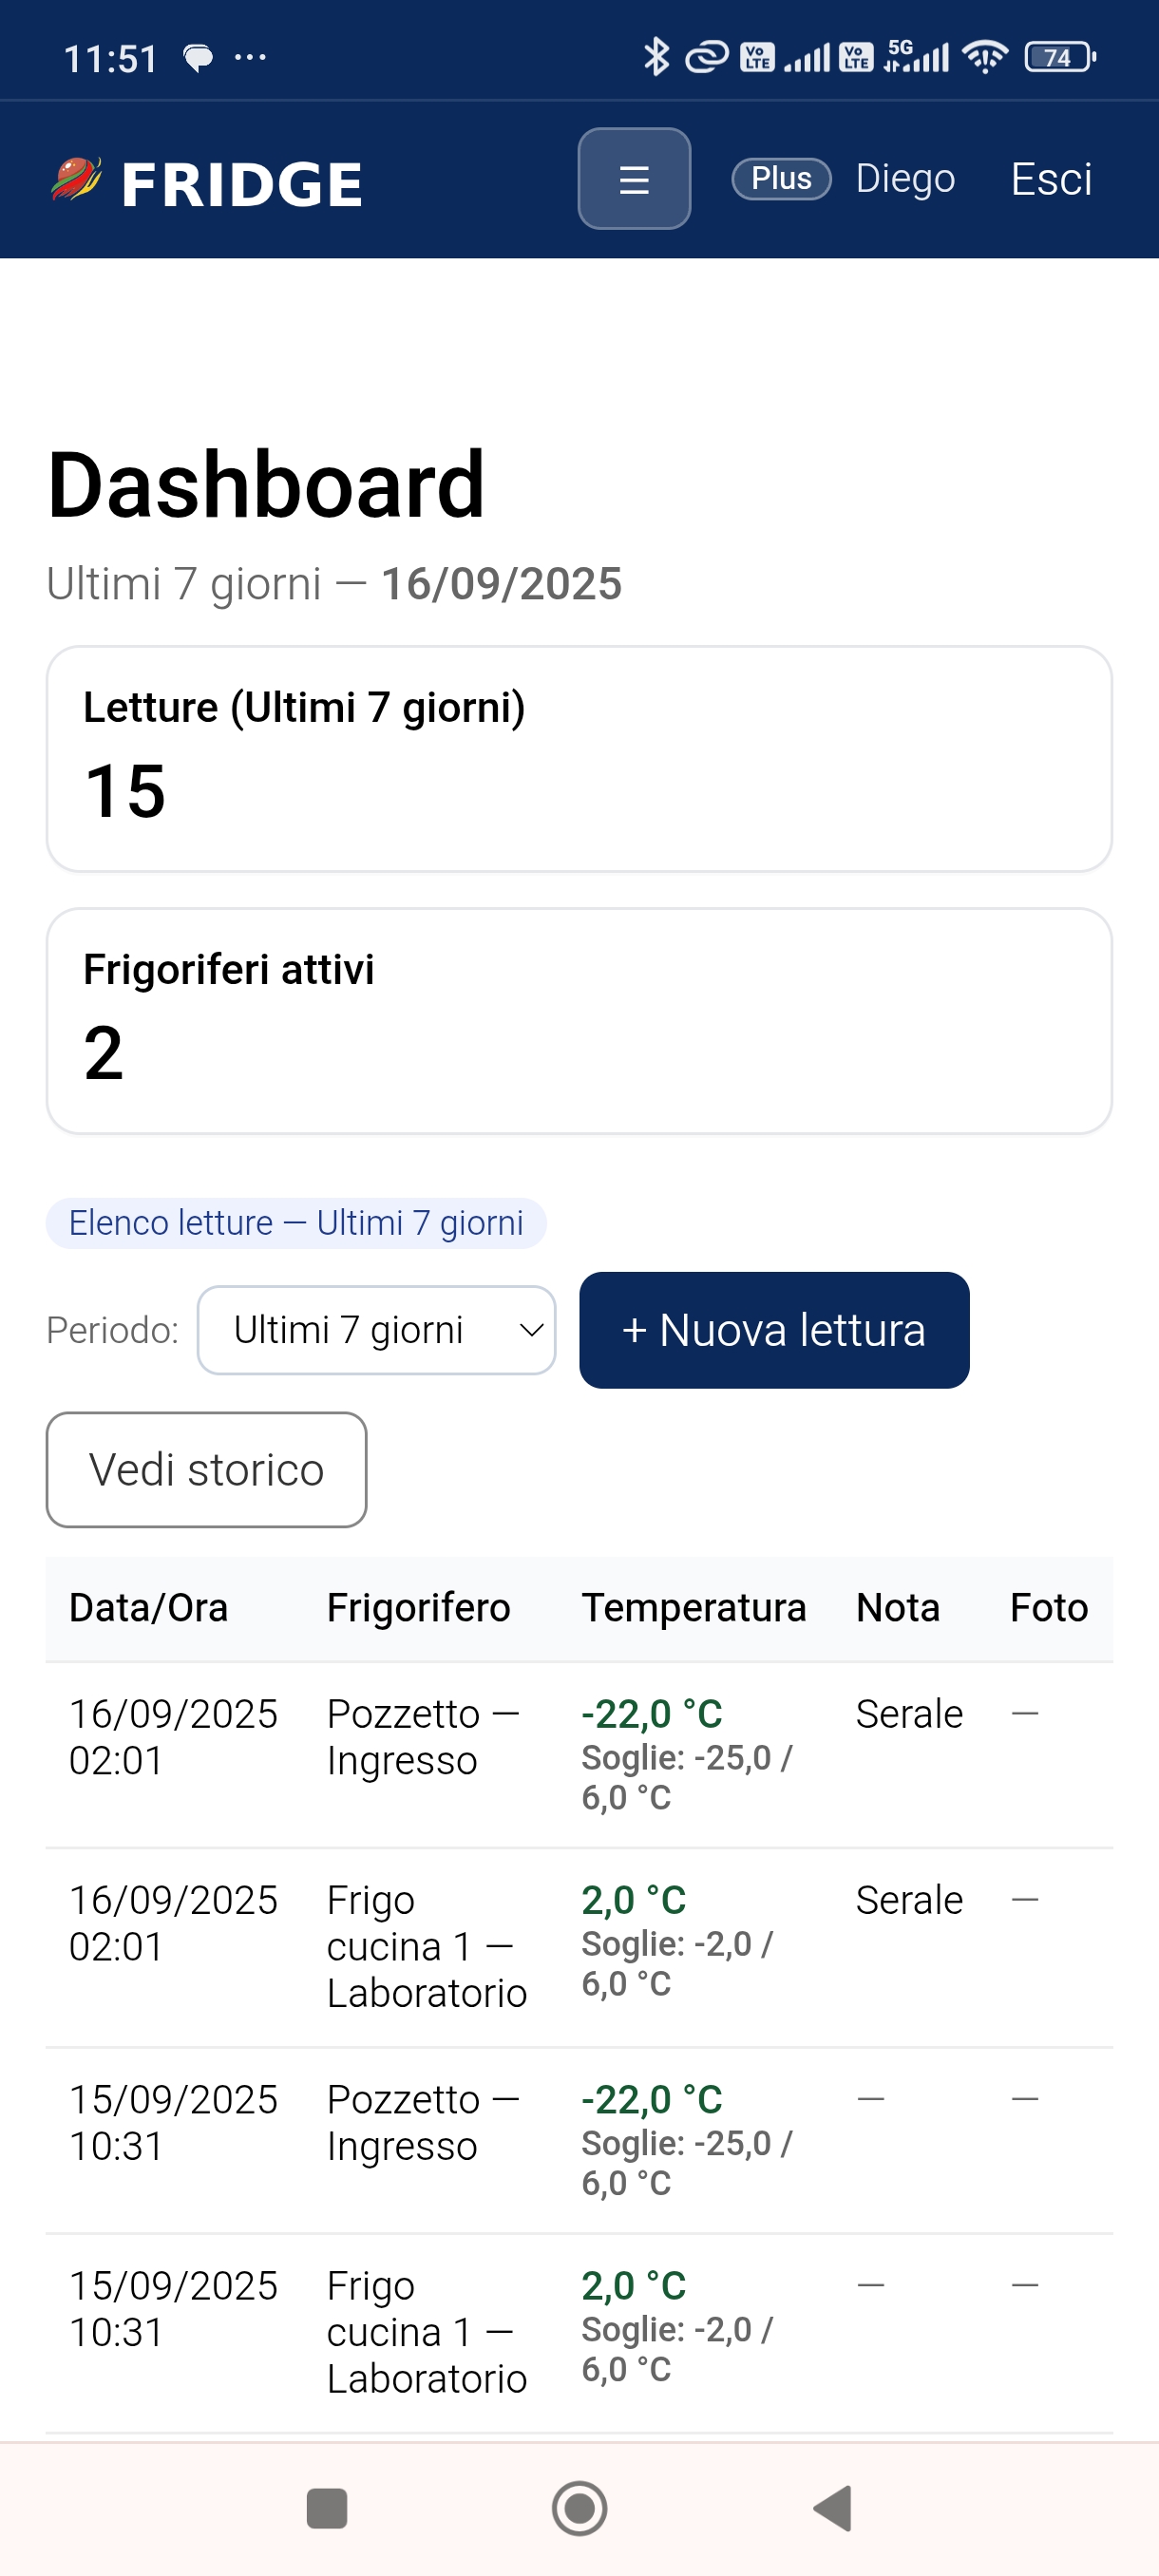
Task: Tap the Wi-Fi icon in status bar
Action: tap(984, 57)
